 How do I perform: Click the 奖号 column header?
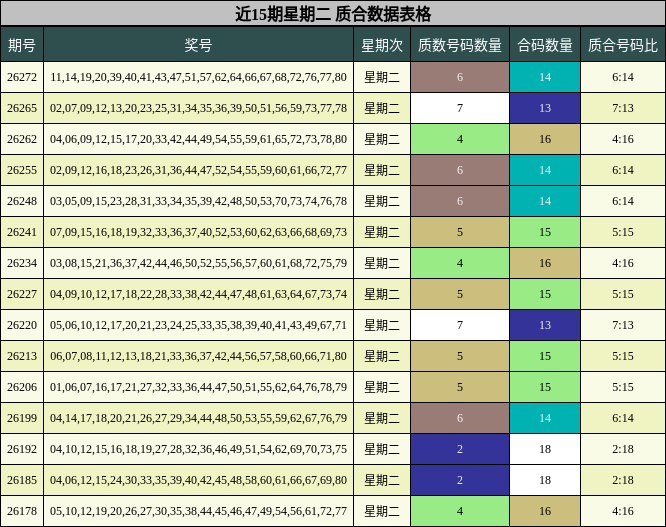(x=198, y=45)
